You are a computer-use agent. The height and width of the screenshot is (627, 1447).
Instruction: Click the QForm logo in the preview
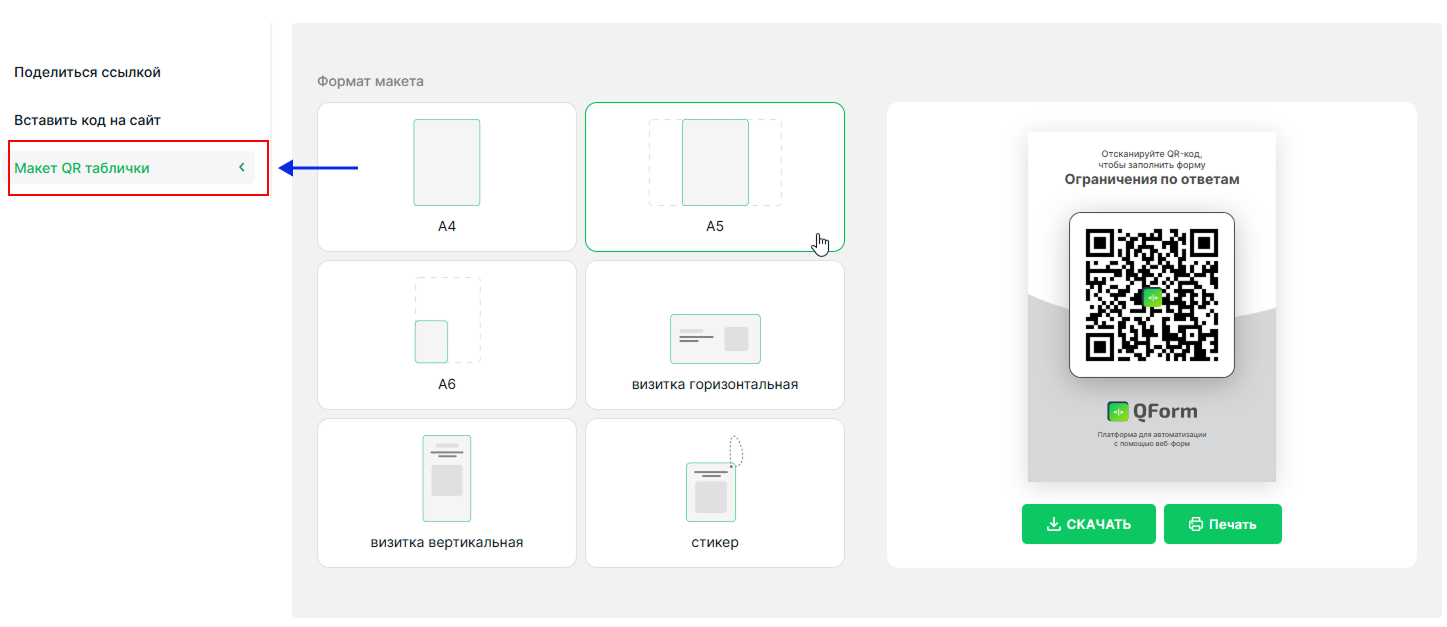point(1152,411)
